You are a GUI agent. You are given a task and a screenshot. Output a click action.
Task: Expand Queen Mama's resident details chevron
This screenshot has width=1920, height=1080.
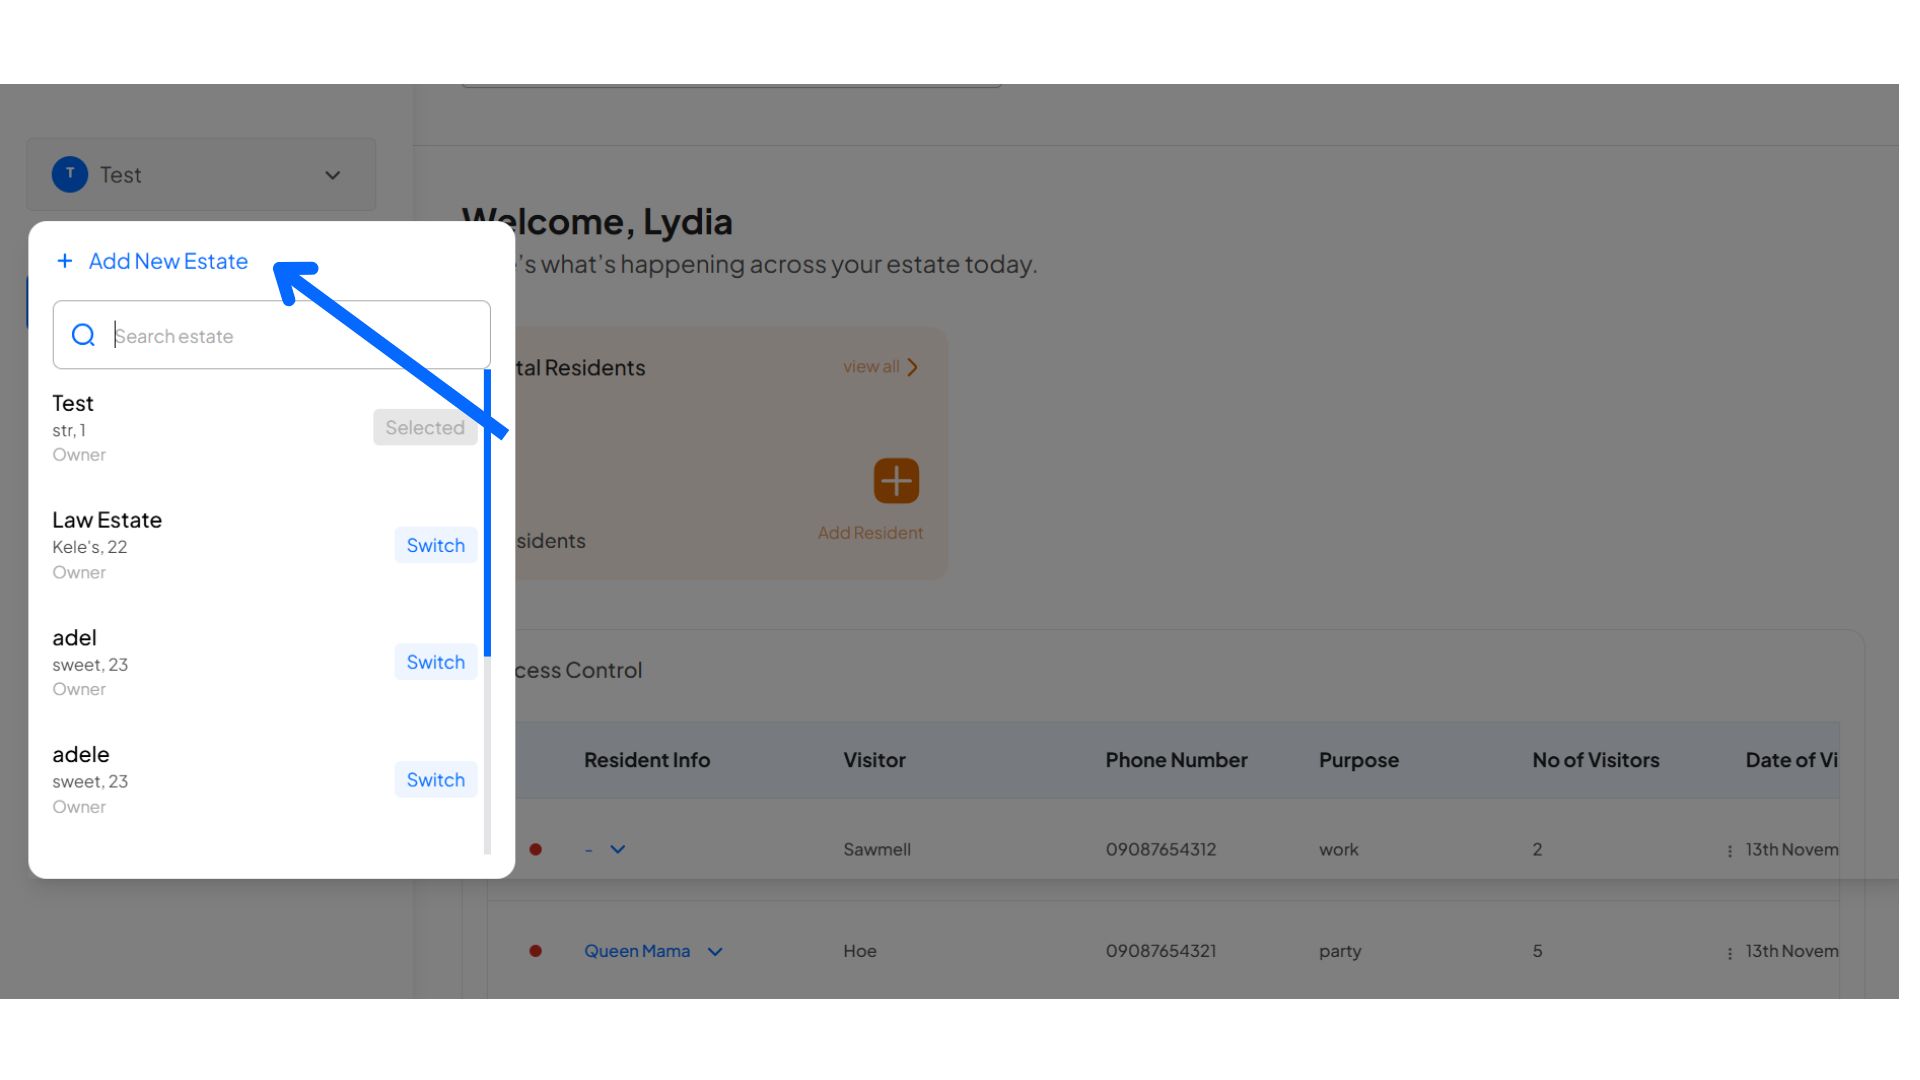(x=716, y=951)
